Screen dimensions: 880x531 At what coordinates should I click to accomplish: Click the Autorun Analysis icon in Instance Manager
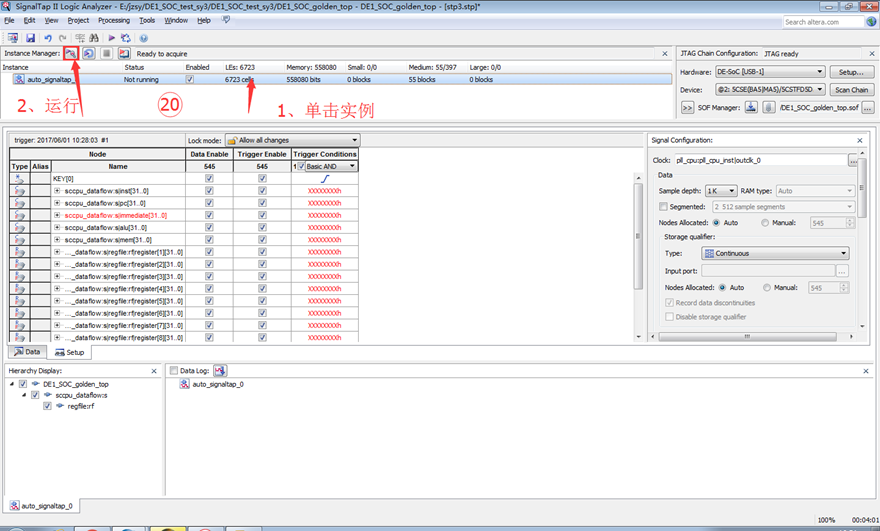coord(89,53)
